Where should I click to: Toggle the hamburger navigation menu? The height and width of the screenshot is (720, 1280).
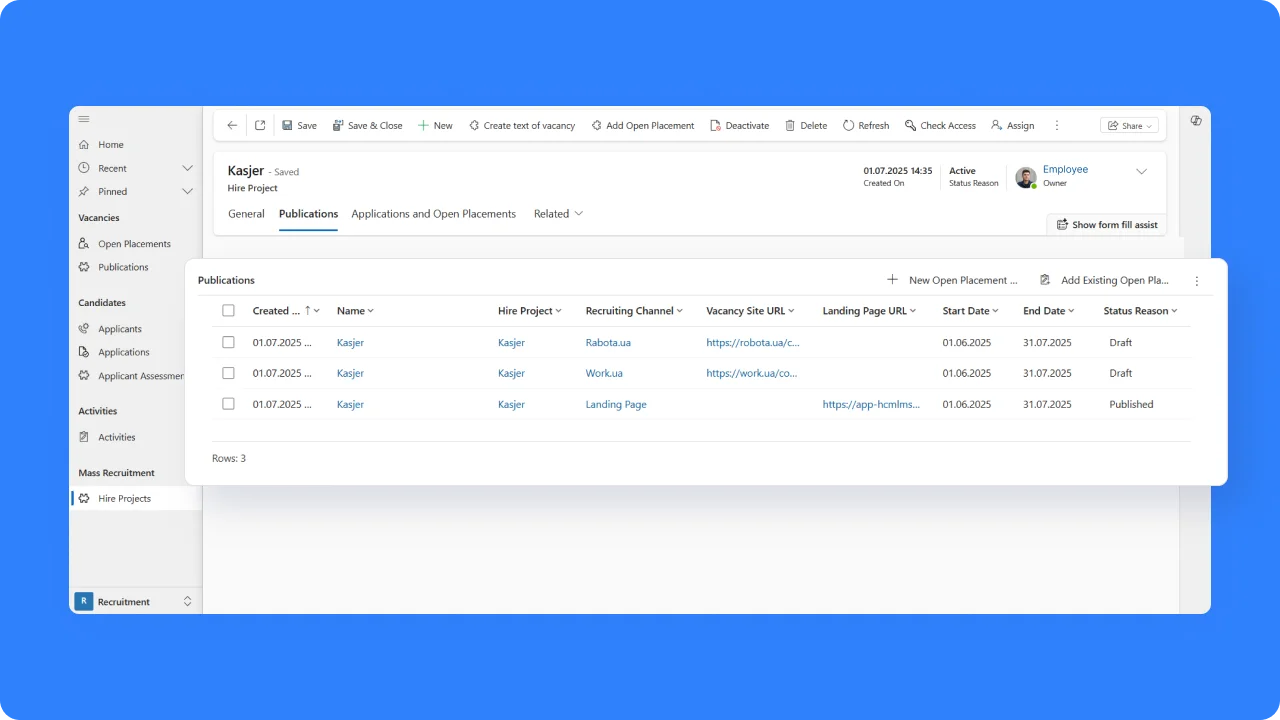point(84,119)
